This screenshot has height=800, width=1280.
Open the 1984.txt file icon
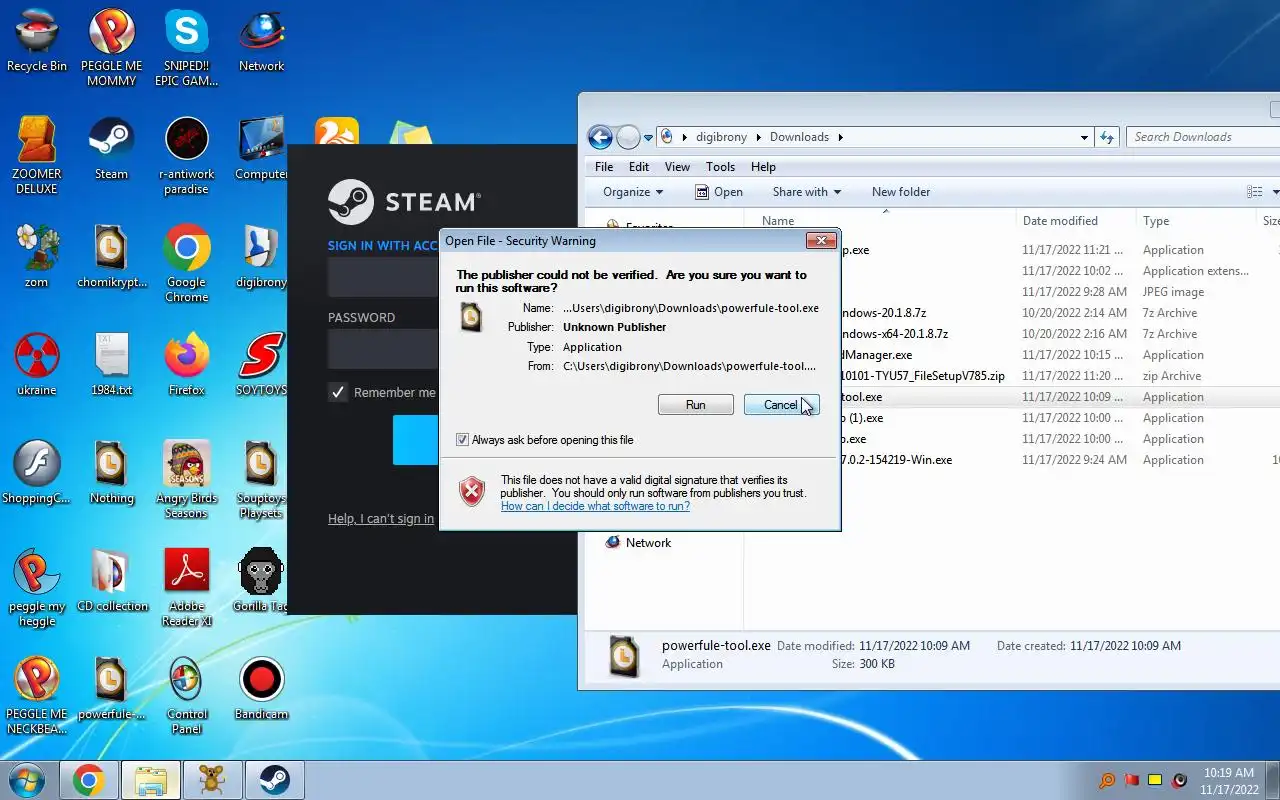click(x=112, y=364)
